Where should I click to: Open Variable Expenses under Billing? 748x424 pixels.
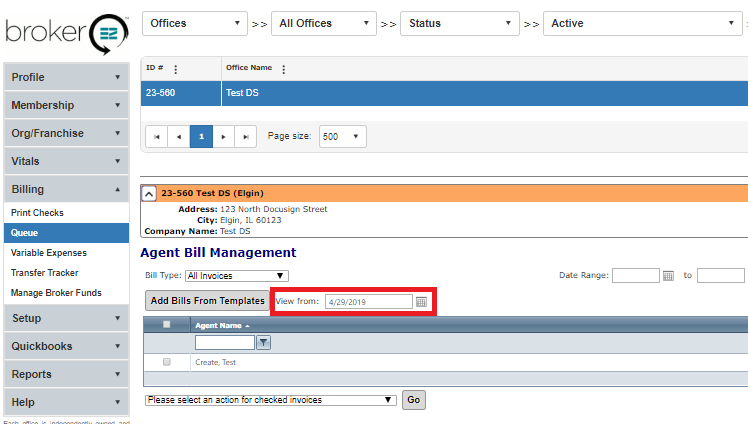tap(48, 253)
